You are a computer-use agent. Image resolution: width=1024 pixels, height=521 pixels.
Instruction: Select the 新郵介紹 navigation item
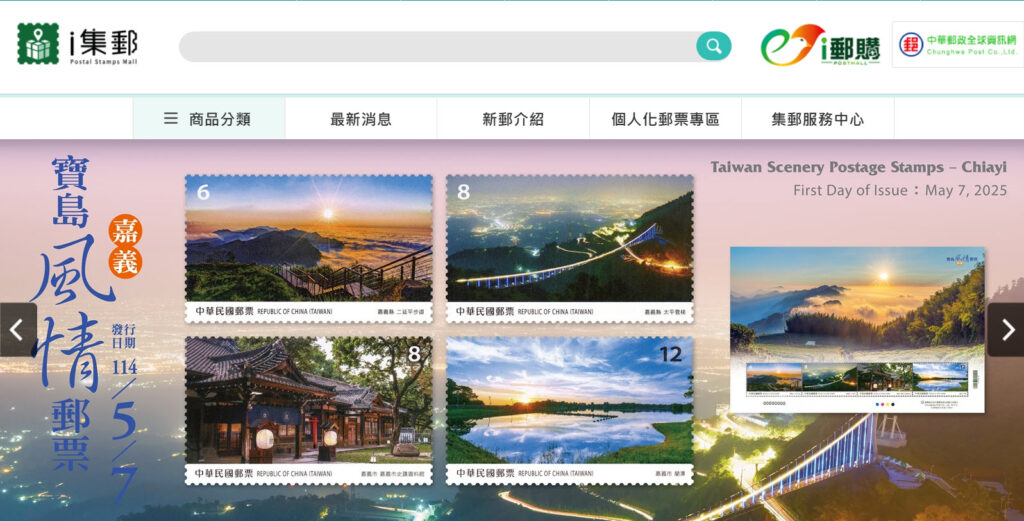(x=513, y=119)
